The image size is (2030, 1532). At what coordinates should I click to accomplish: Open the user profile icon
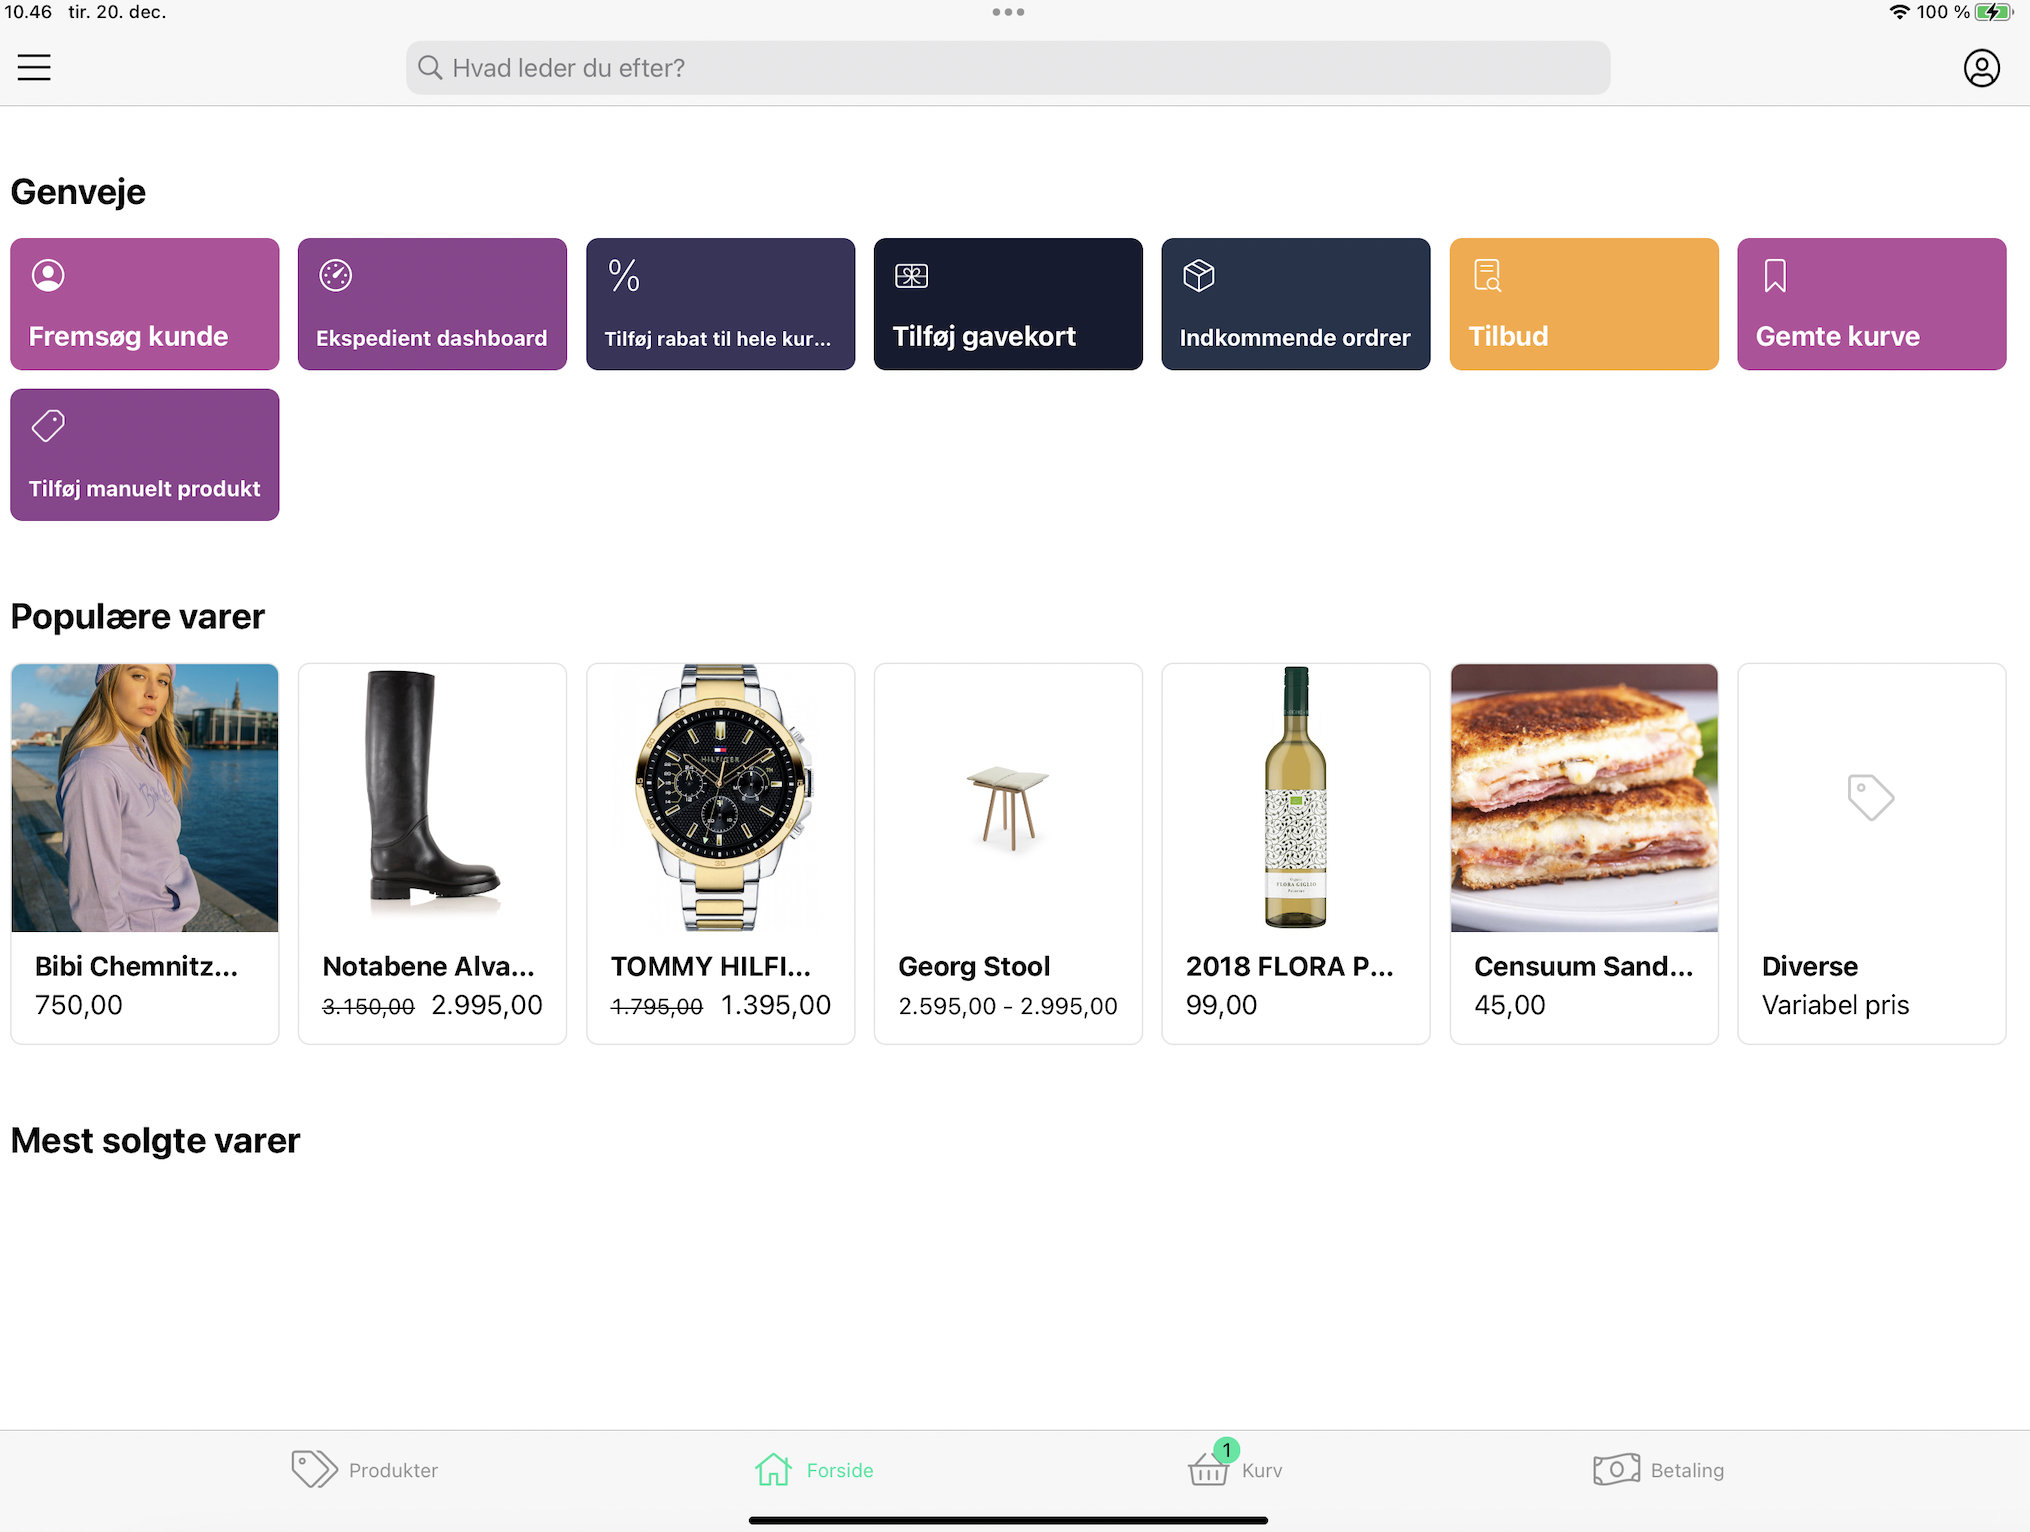pyautogui.click(x=1981, y=68)
